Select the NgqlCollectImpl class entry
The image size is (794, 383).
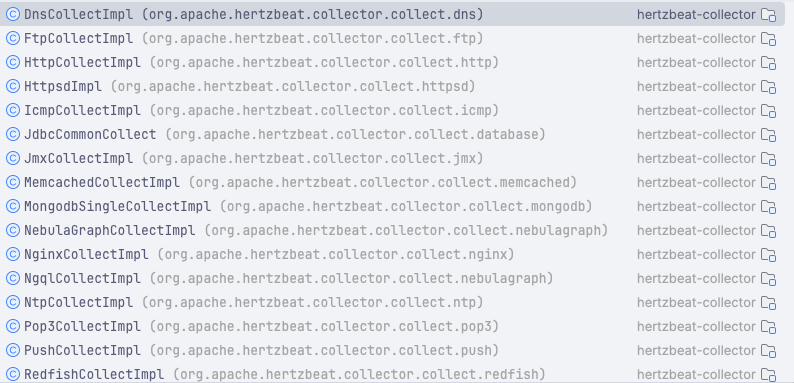tap(392, 279)
